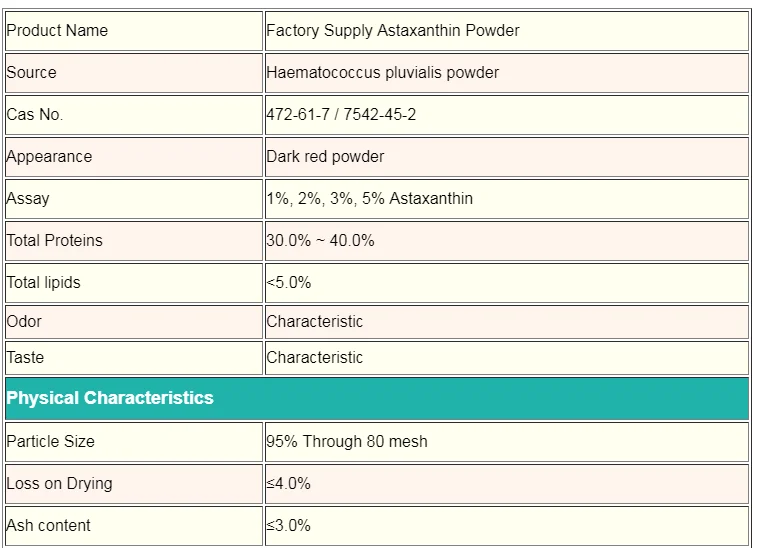Select '95% Through 80 mesh' cell
Image resolution: width=763 pixels, height=548 pixels.
pos(347,441)
